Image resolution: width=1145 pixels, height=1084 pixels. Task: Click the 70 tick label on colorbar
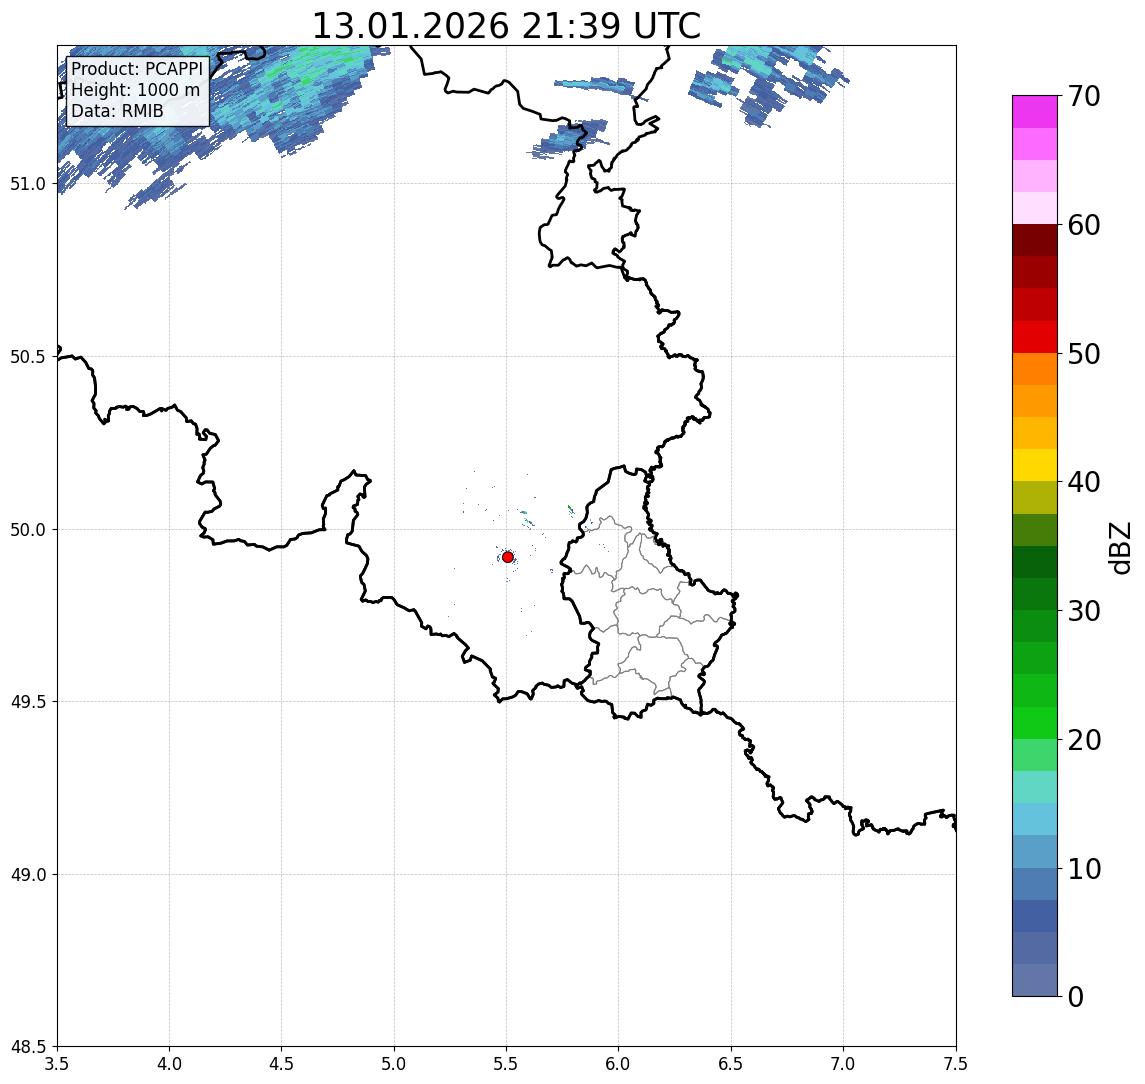tap(1084, 96)
